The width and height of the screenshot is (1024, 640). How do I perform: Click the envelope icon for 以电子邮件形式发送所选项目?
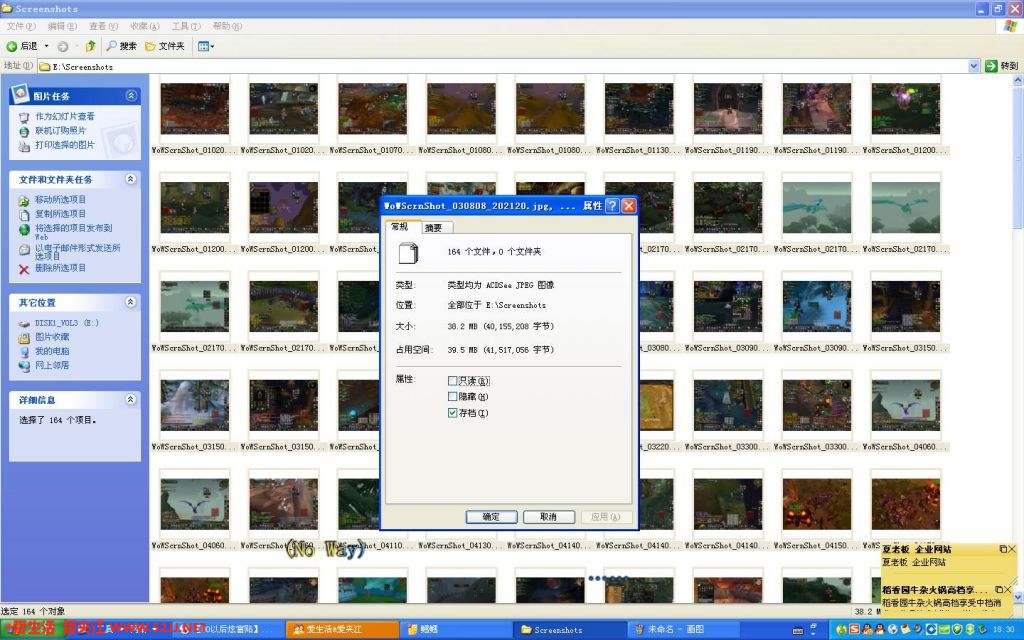pyautogui.click(x=24, y=249)
